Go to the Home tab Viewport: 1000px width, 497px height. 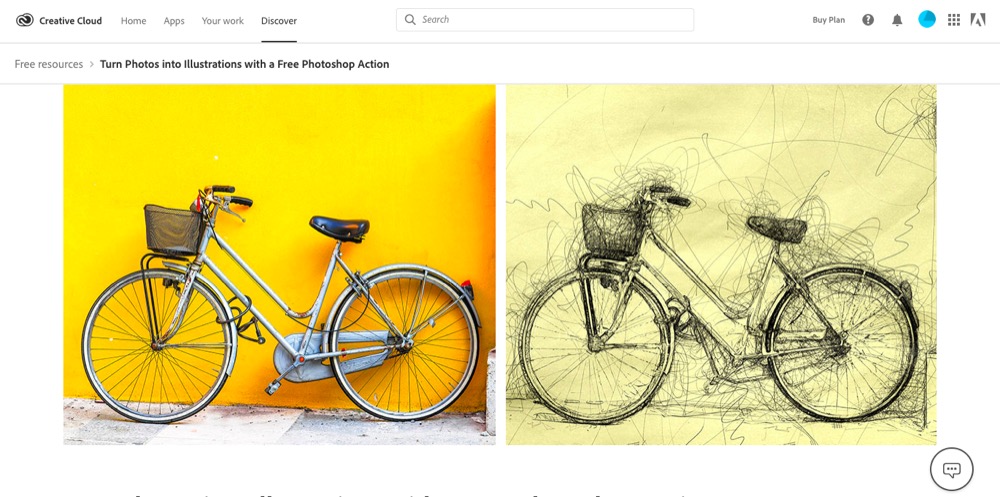pos(133,20)
